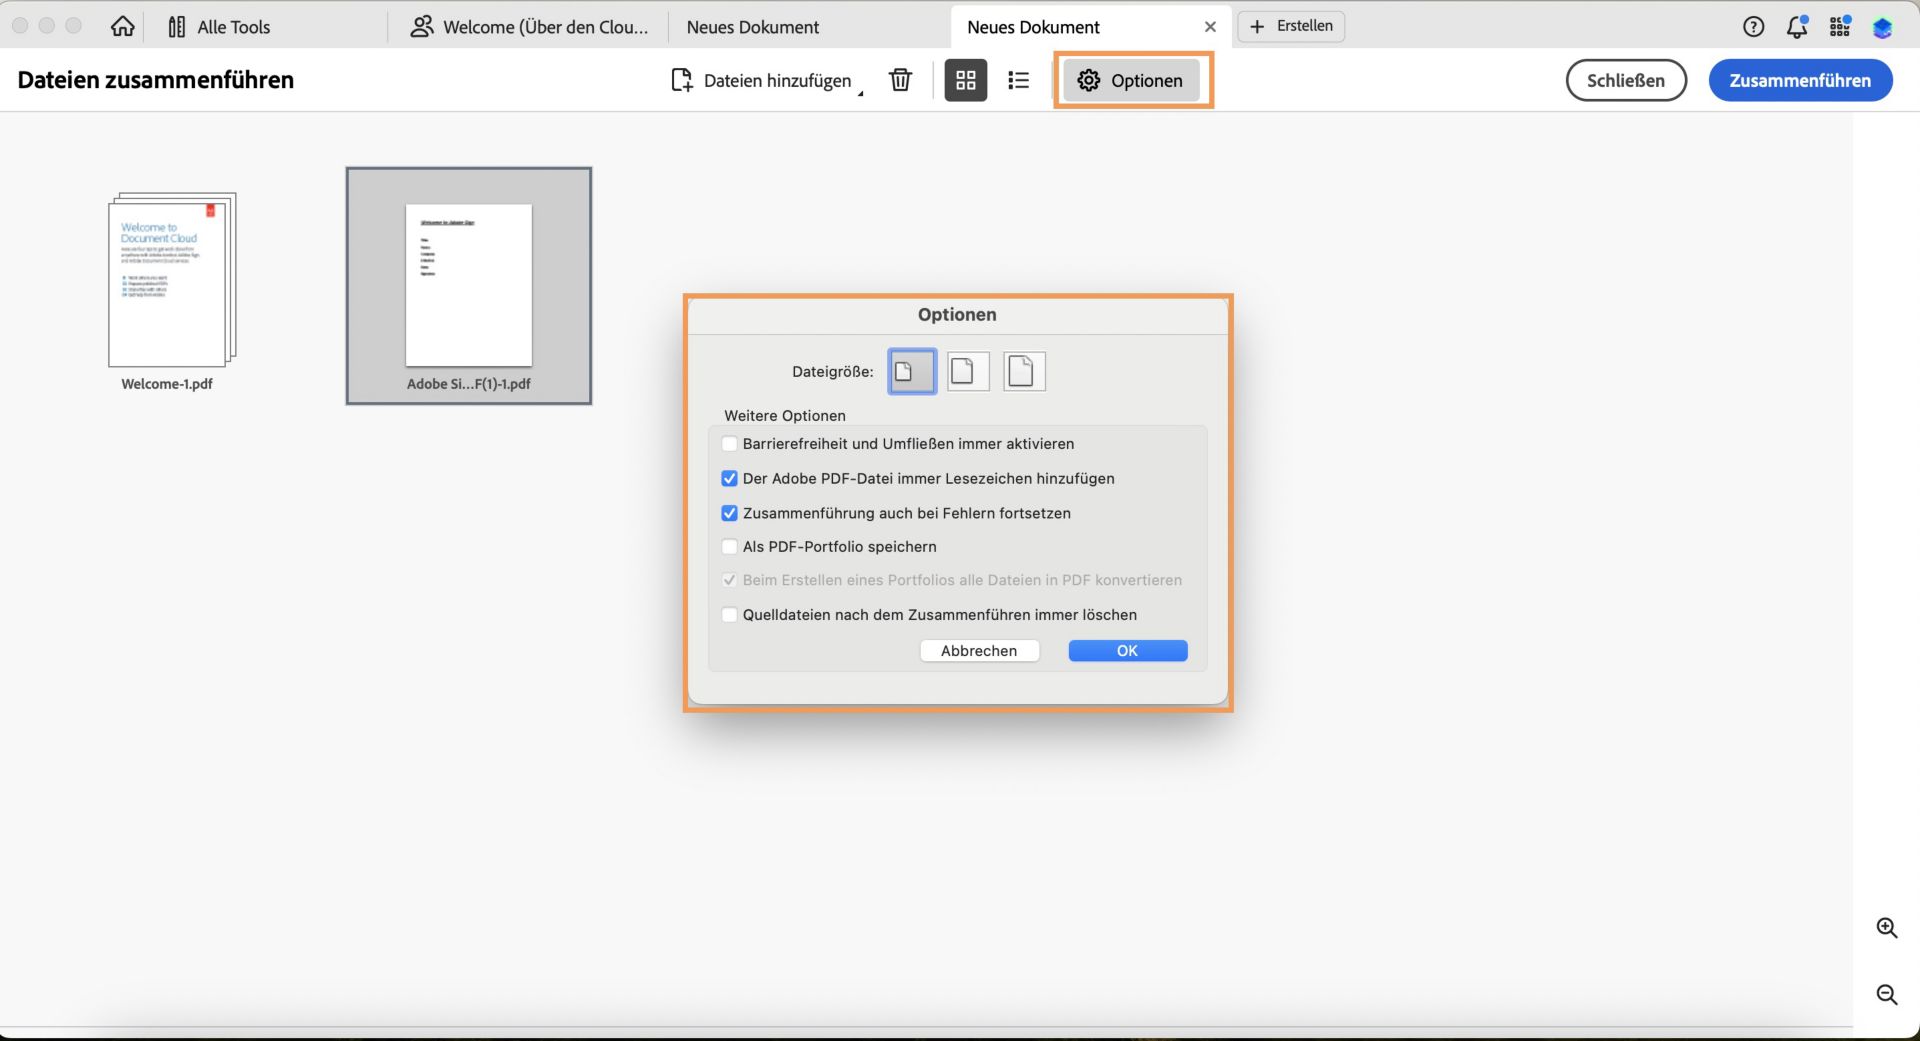Zoom in on thumbnails

coord(1887,928)
